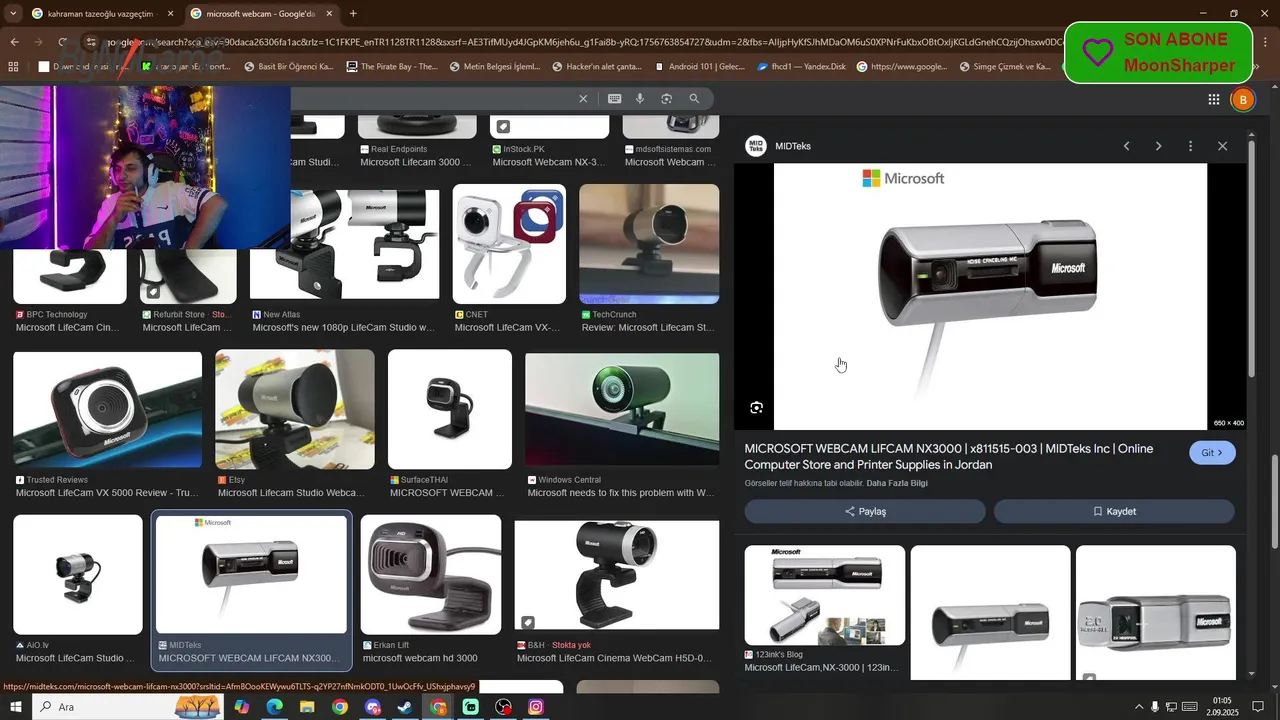Open the large Microsoft NX3000 preview image
The height and width of the screenshot is (720, 1280).
pyautogui.click(x=990, y=297)
